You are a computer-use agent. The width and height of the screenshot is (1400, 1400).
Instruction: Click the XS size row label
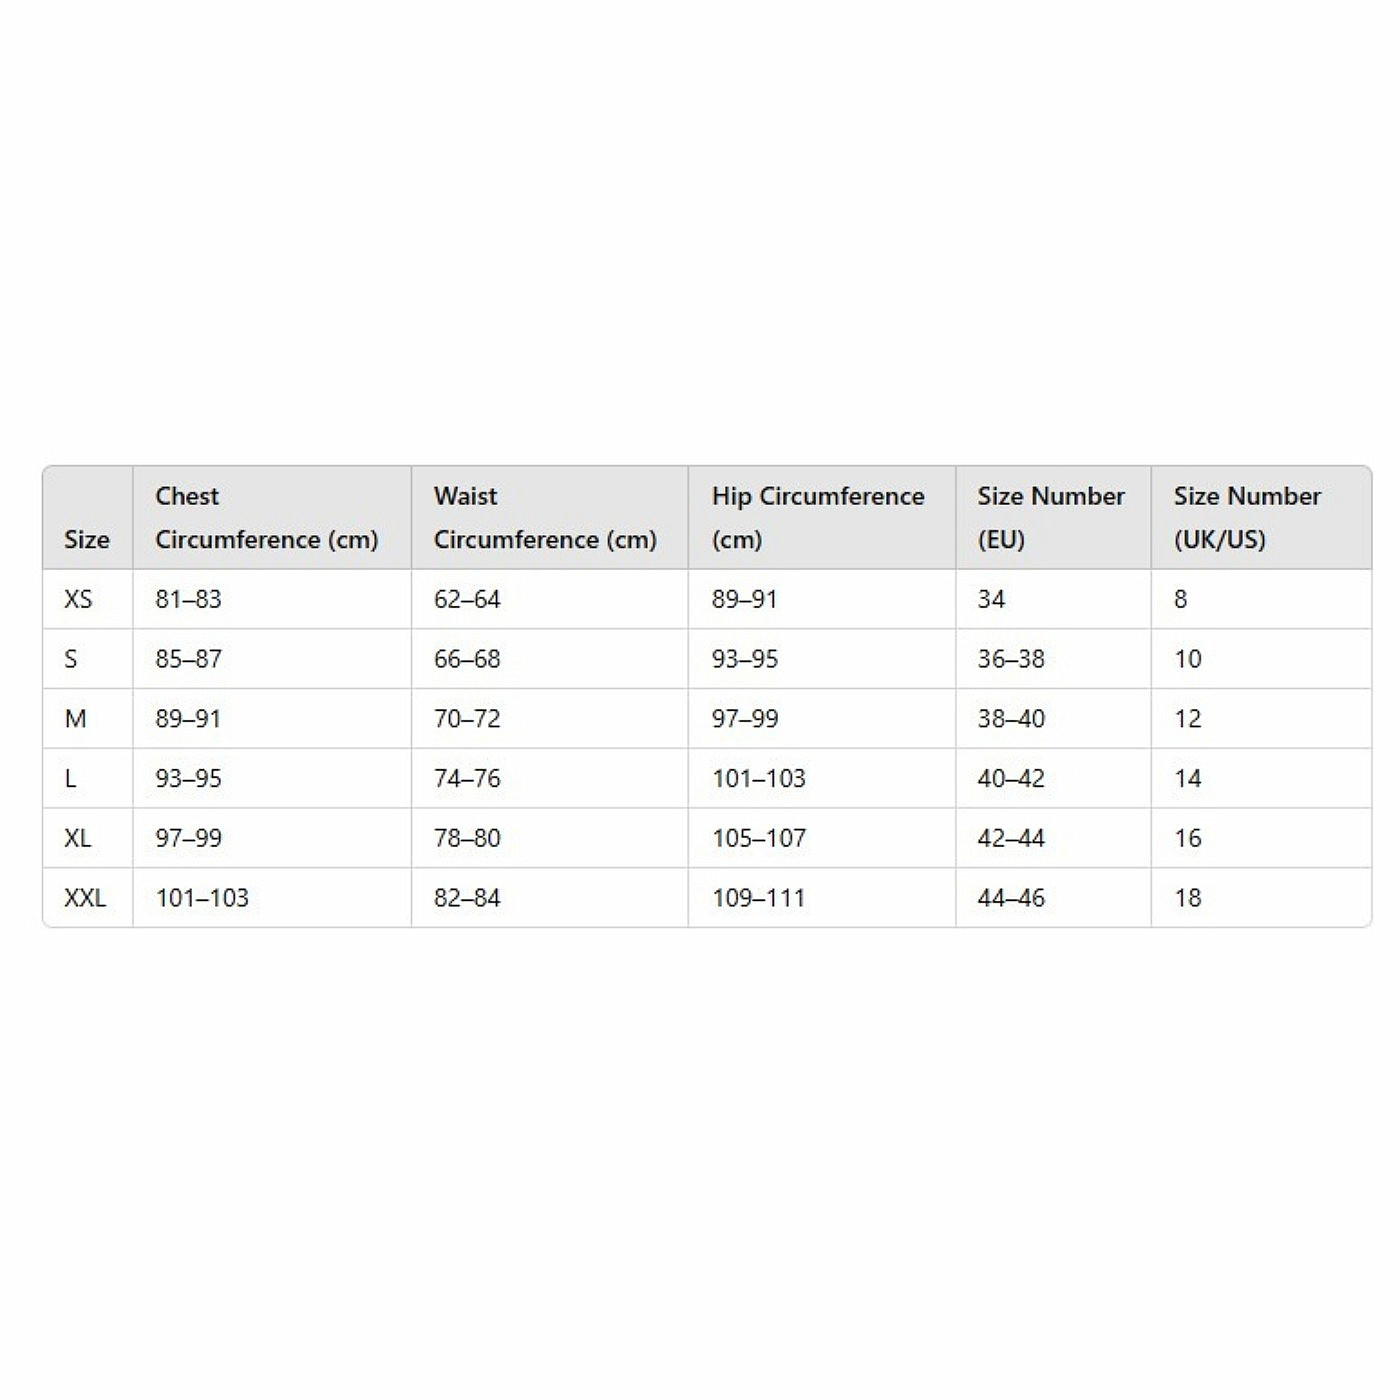78,599
